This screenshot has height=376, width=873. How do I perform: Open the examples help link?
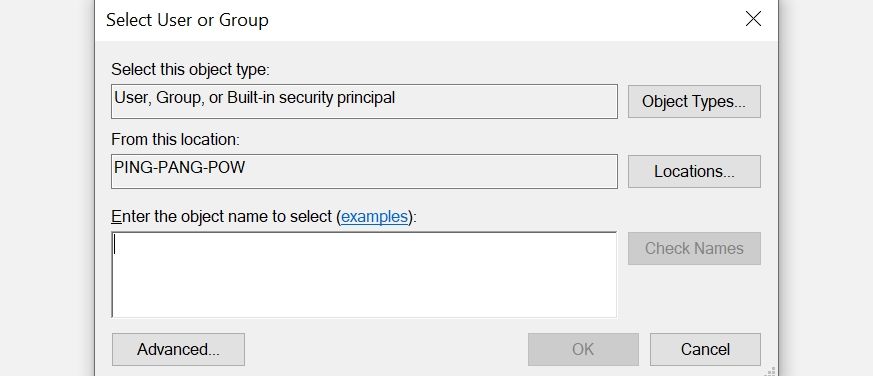(374, 216)
